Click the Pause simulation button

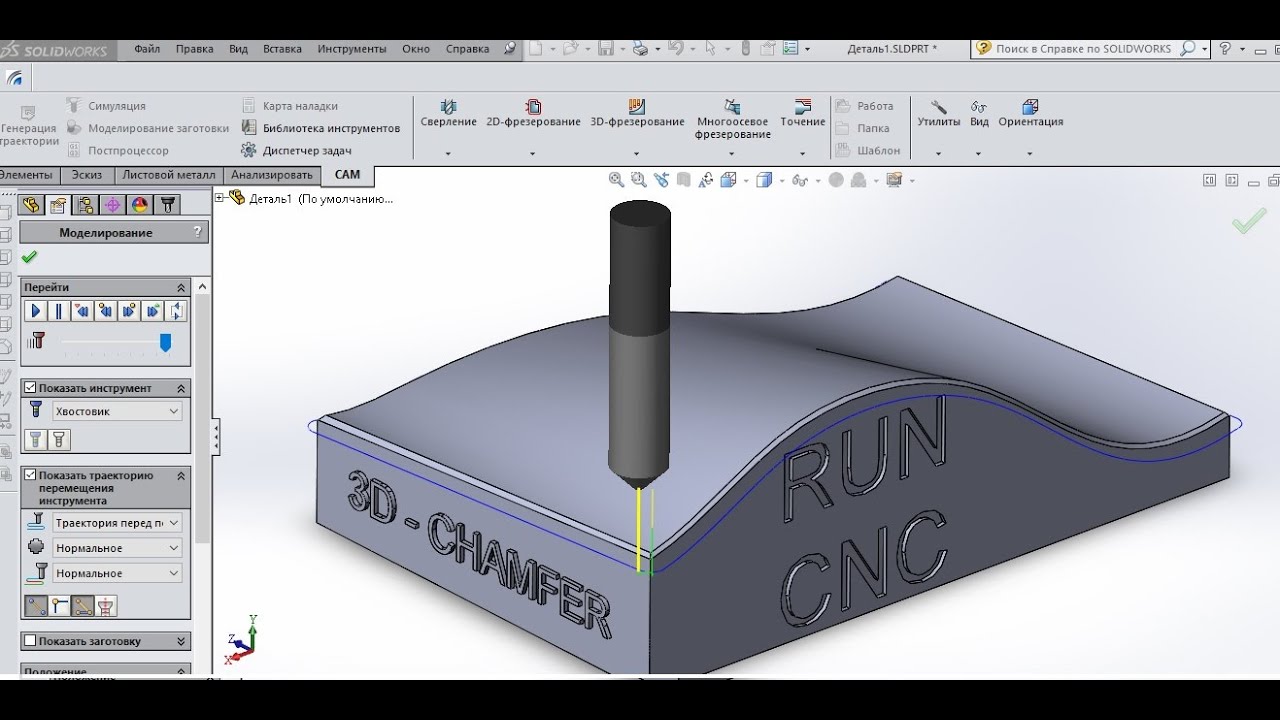[58, 311]
